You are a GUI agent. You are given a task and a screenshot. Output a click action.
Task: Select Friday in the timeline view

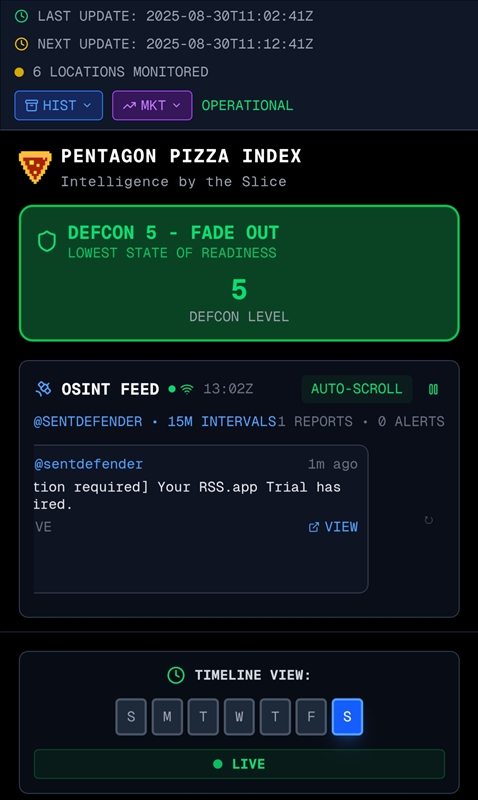[x=311, y=717]
